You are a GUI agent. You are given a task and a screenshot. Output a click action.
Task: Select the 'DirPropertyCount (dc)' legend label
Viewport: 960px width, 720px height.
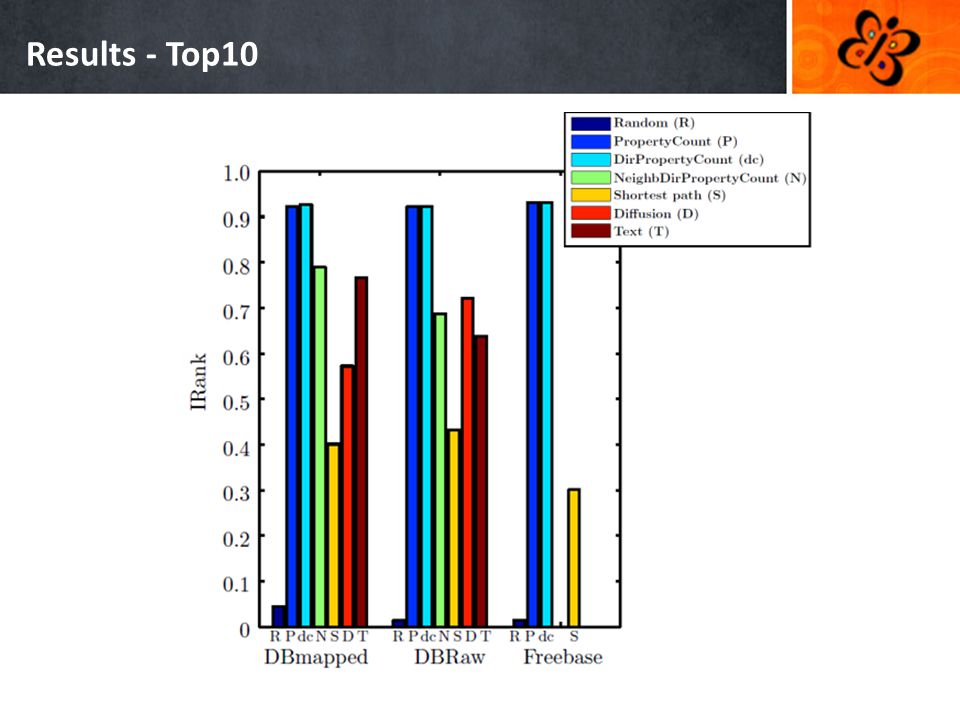coord(689,160)
